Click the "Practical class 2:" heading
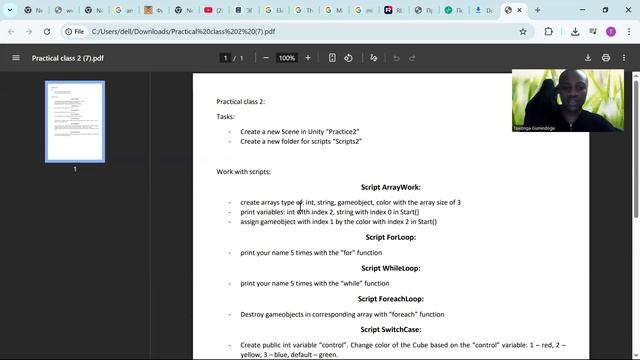This screenshot has height=360, width=640. click(241, 101)
